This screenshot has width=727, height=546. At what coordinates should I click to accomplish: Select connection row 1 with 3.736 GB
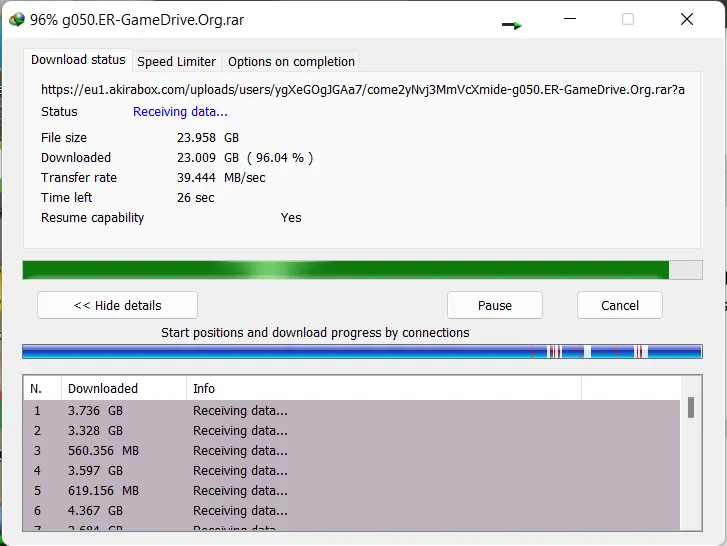tap(352, 411)
